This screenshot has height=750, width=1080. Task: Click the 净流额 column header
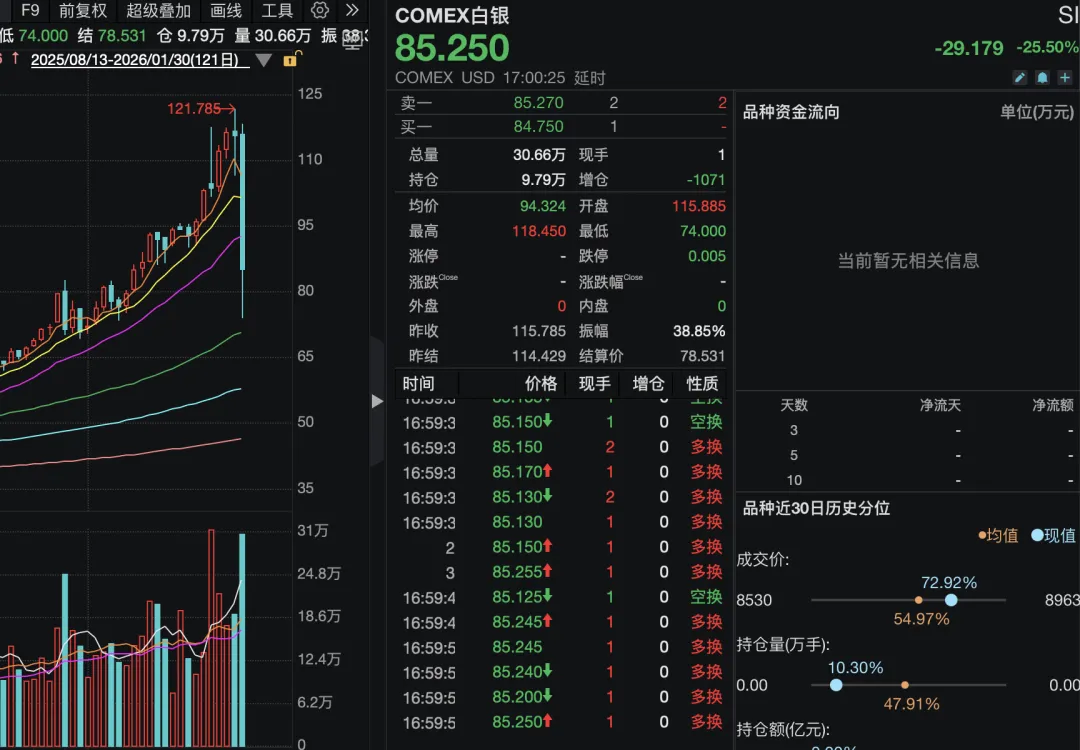pos(1053,405)
